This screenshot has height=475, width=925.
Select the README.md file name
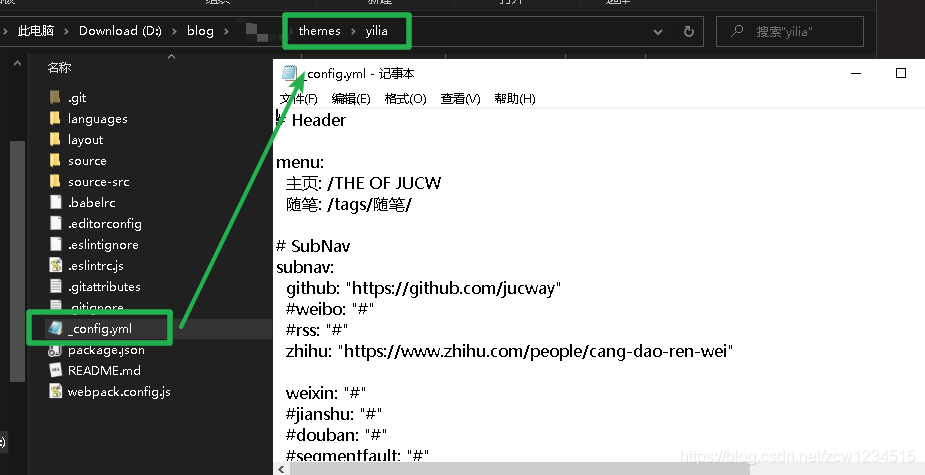104,371
